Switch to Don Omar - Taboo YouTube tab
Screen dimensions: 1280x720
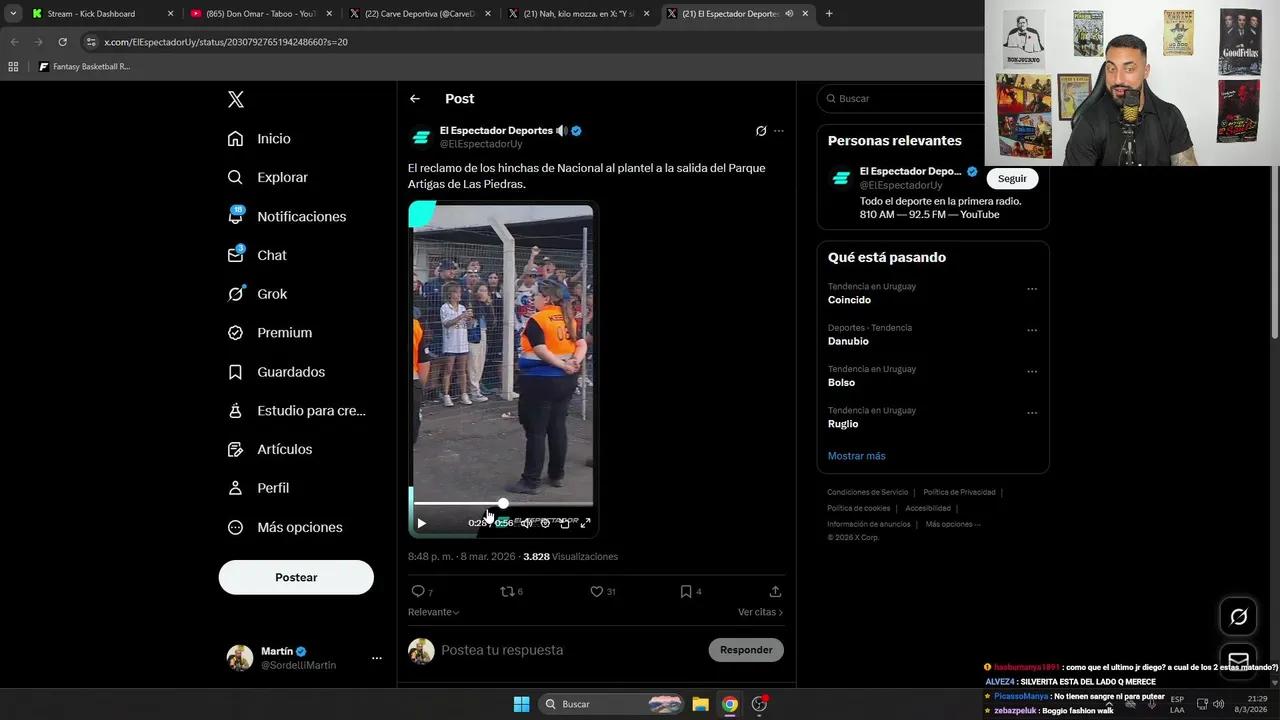(260, 14)
